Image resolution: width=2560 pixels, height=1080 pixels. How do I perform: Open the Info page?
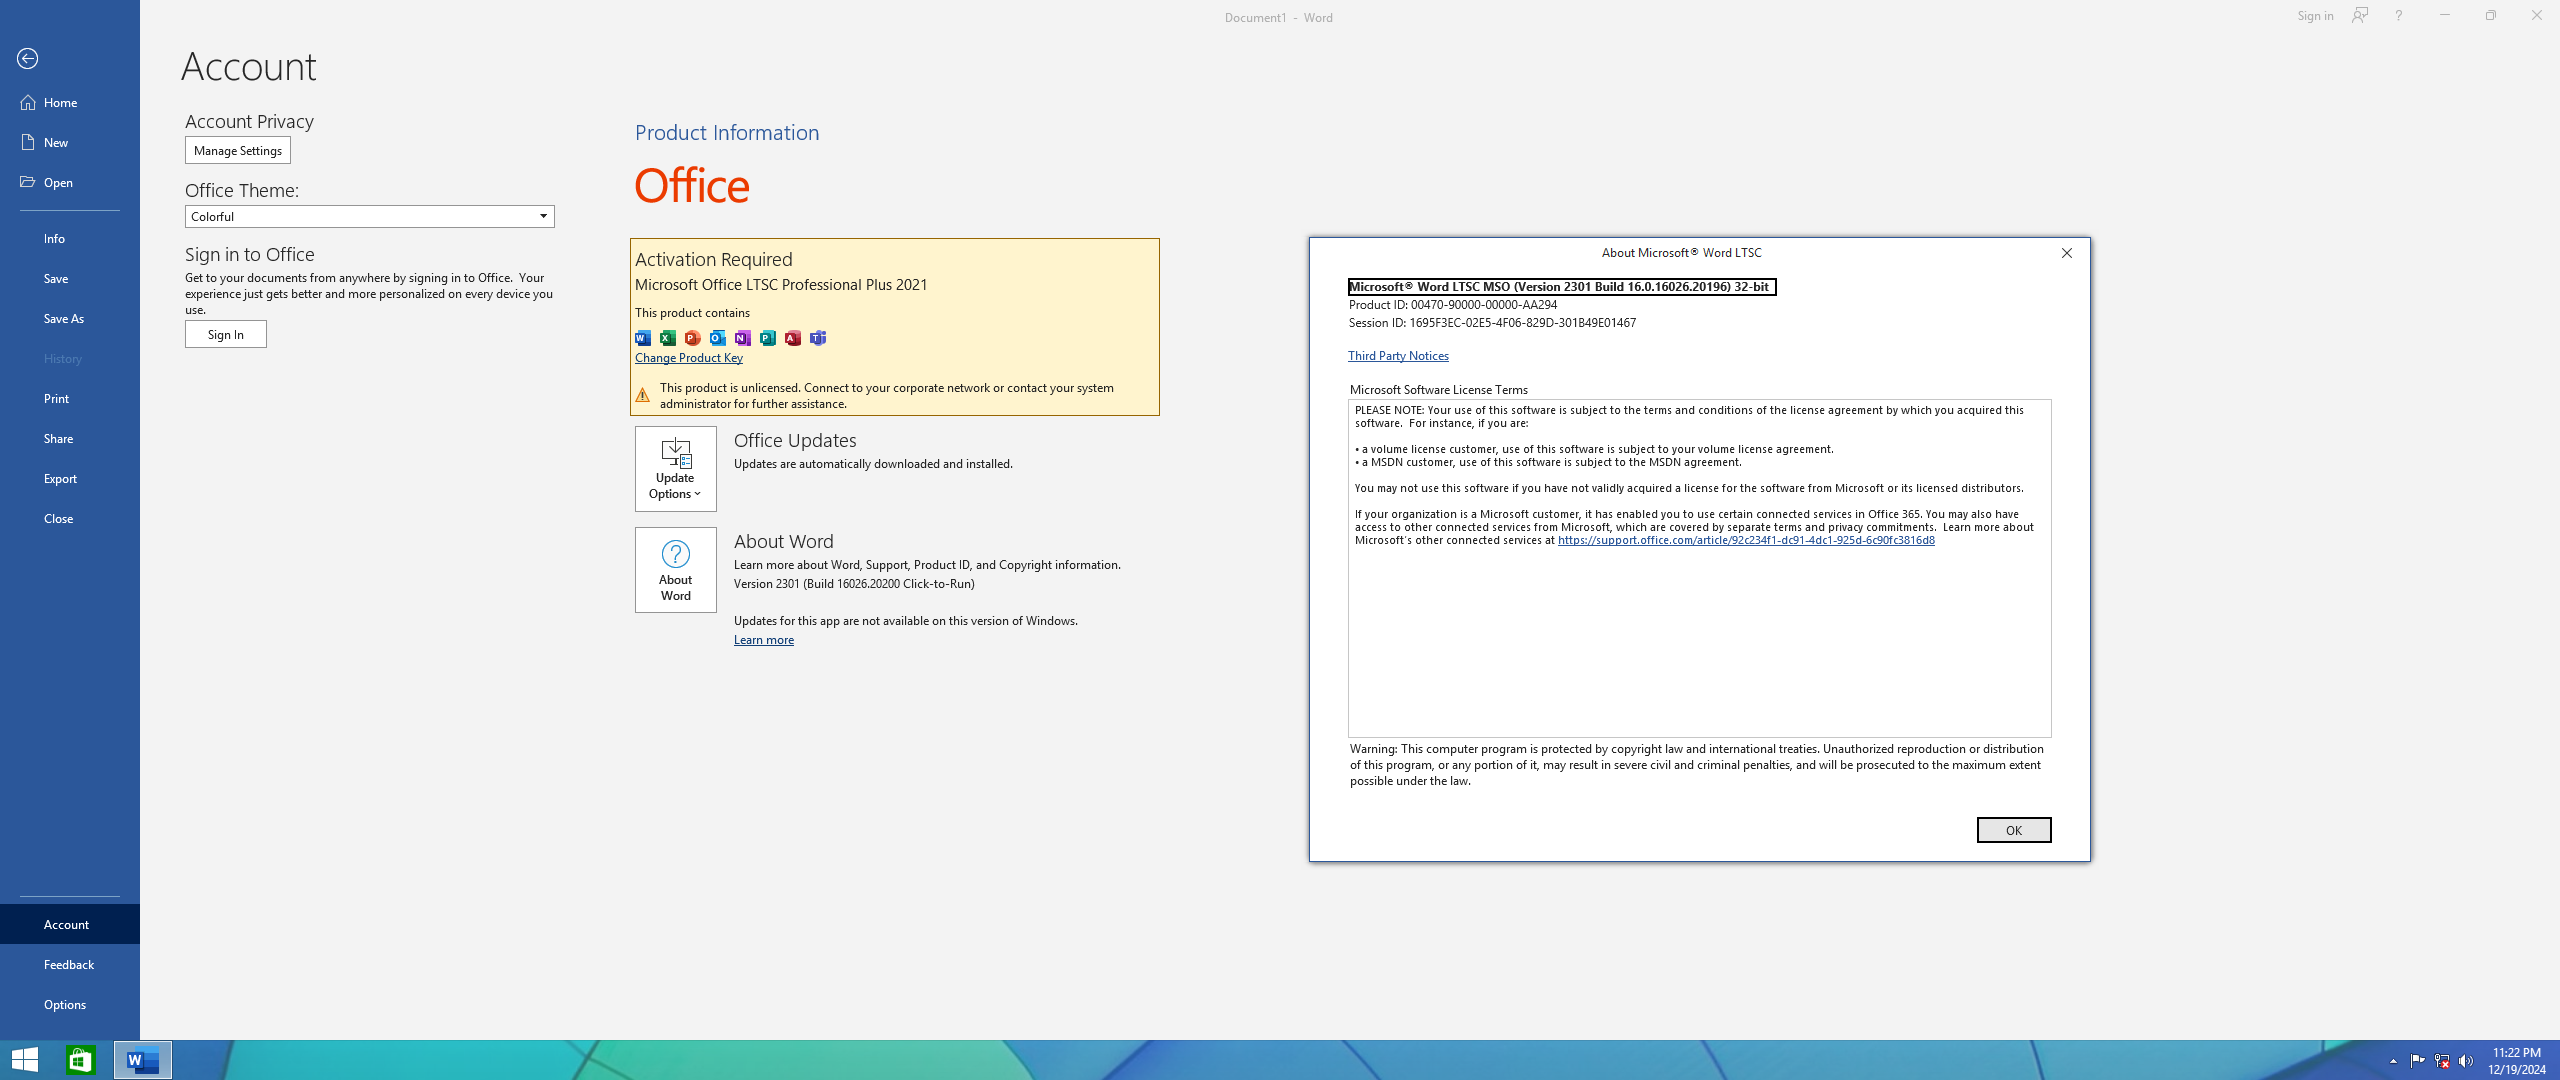pyautogui.click(x=70, y=238)
